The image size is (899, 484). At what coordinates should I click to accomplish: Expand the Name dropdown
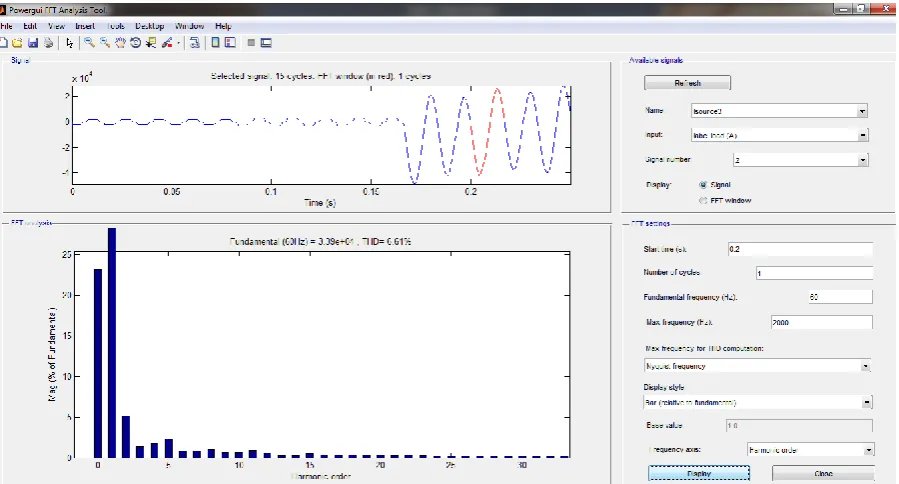click(x=862, y=111)
